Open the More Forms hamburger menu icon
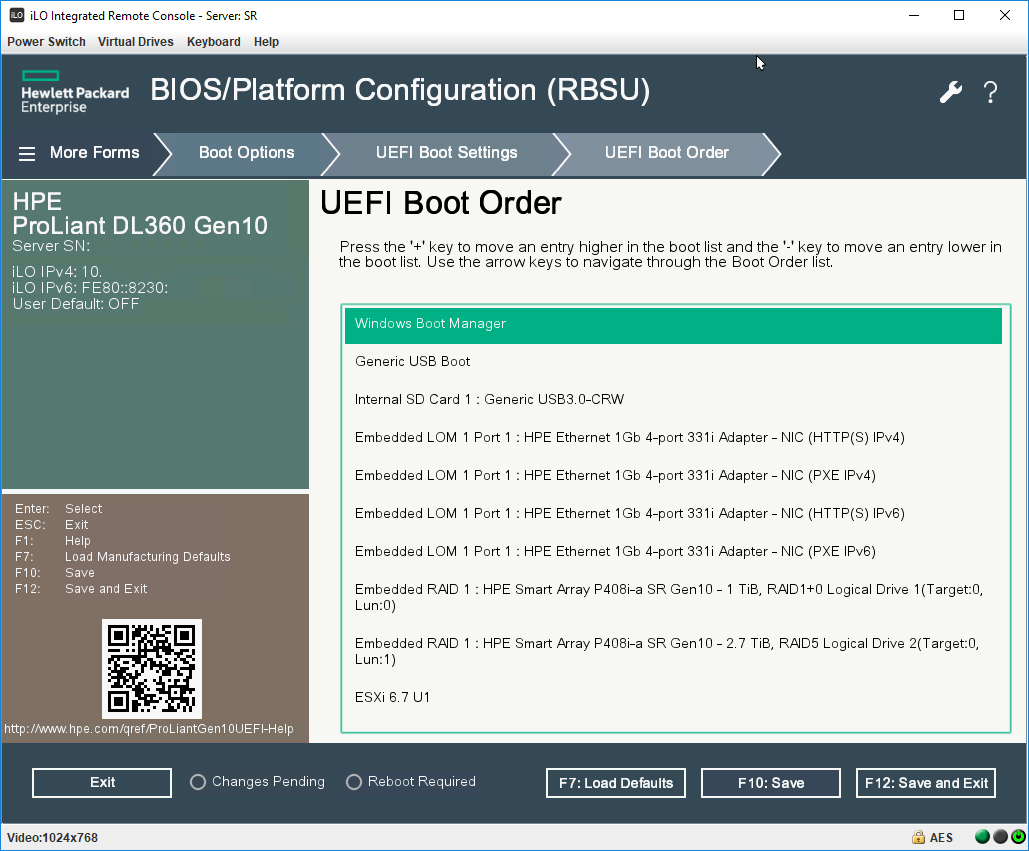 [x=27, y=154]
